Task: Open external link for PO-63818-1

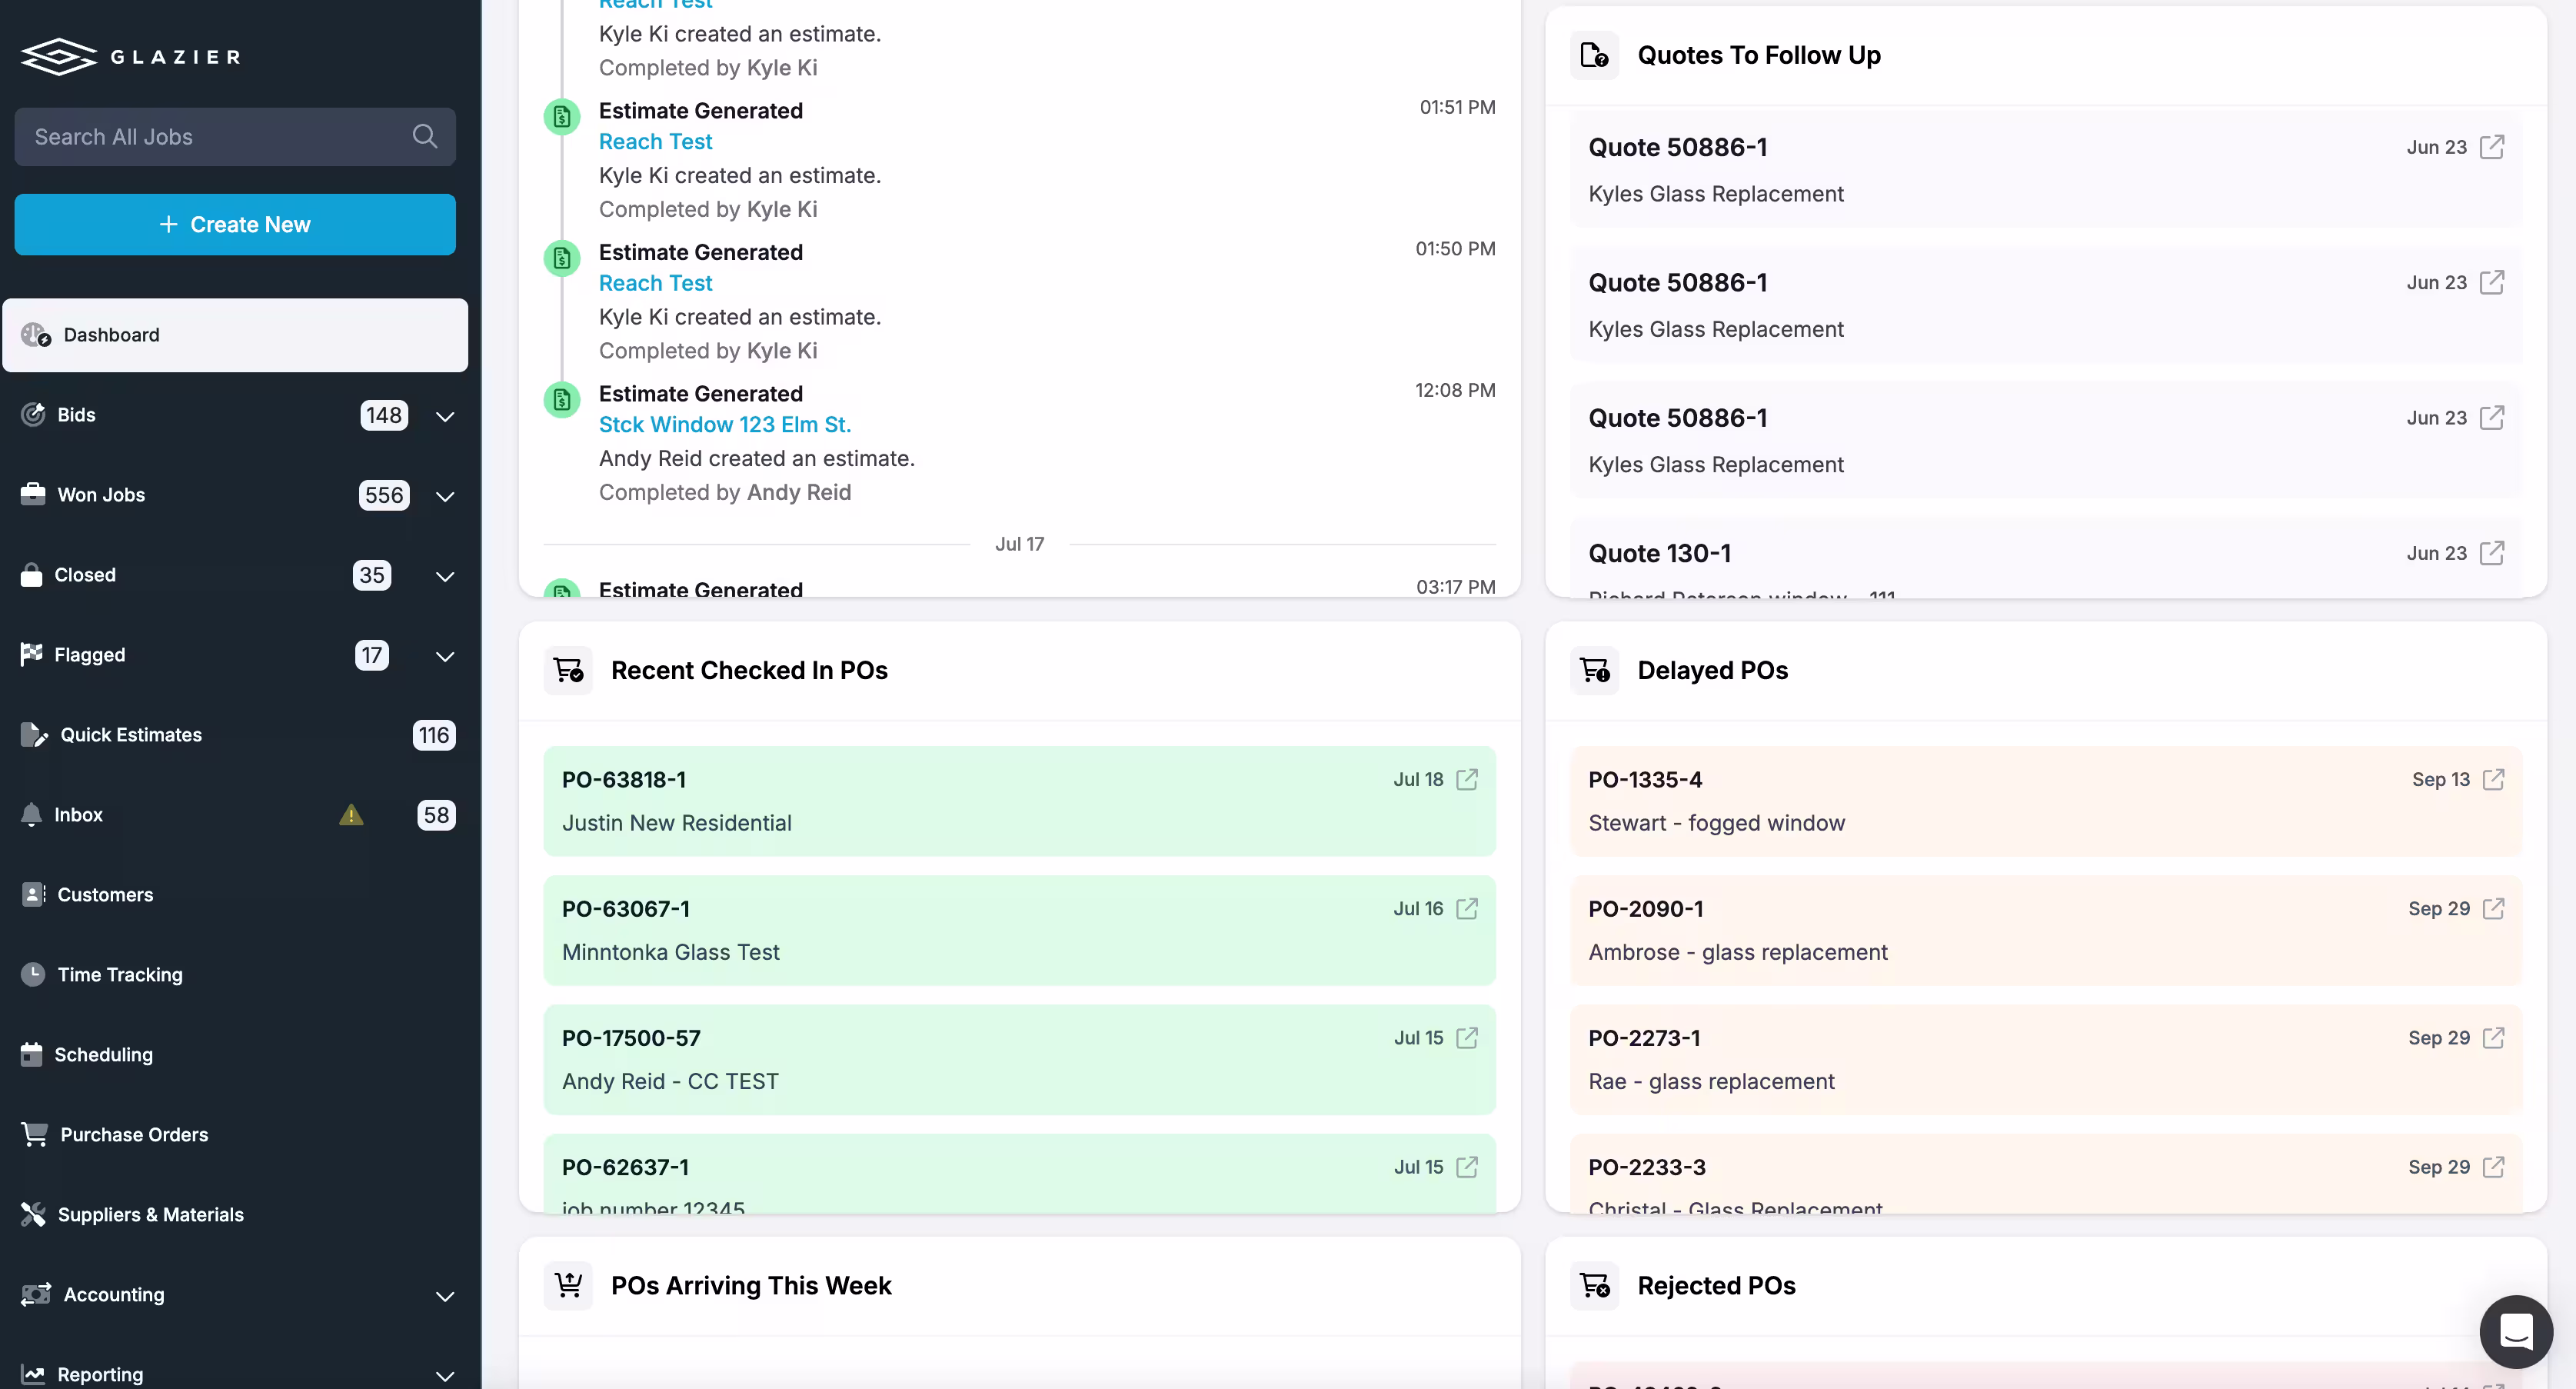Action: point(1466,779)
